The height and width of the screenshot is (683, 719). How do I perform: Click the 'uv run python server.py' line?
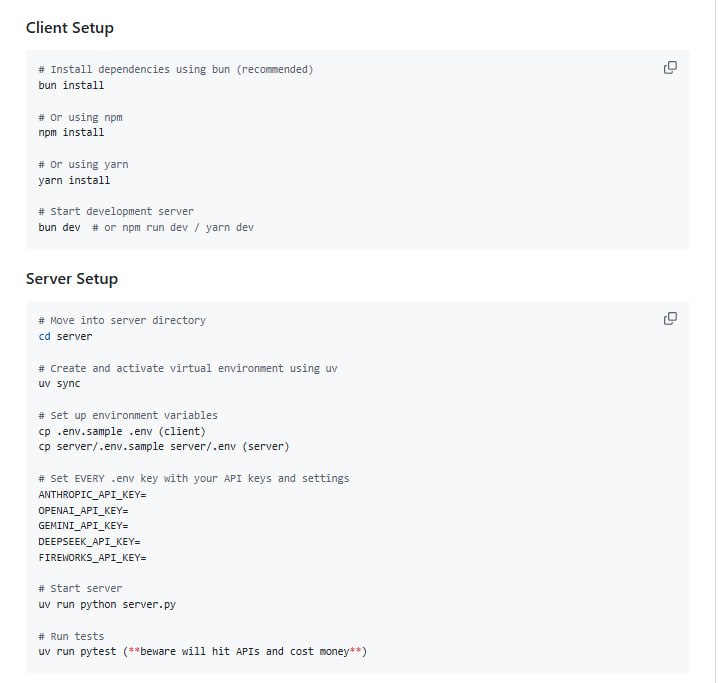pos(107,604)
